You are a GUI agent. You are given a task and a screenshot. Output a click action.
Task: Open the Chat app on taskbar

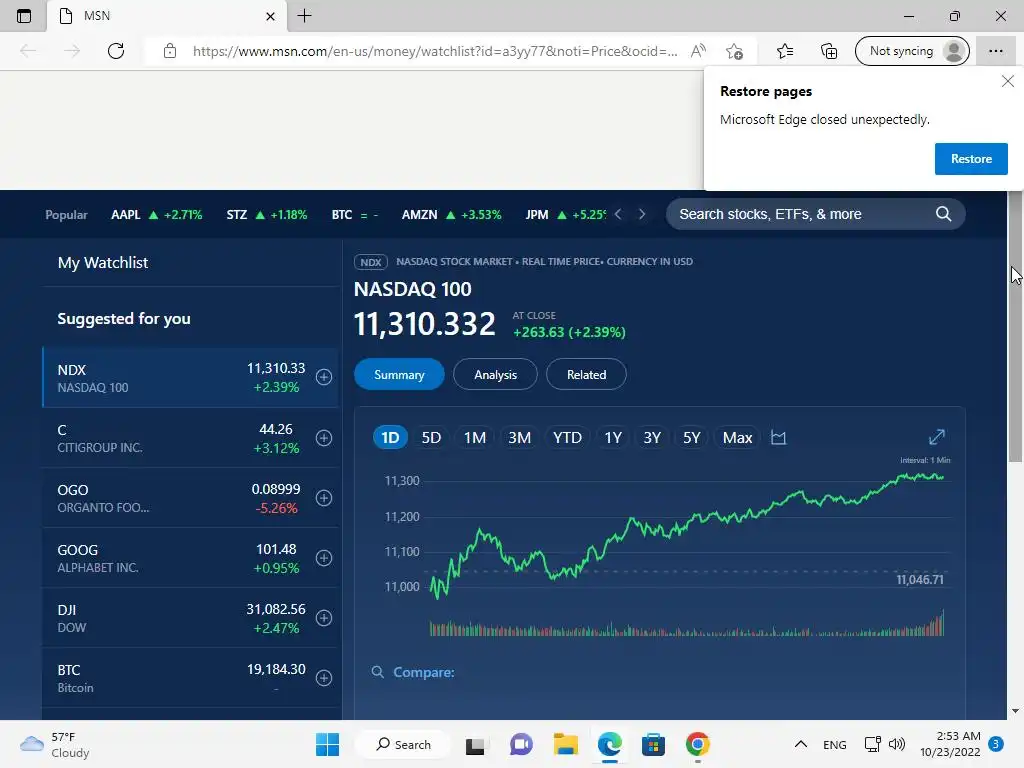(521, 744)
